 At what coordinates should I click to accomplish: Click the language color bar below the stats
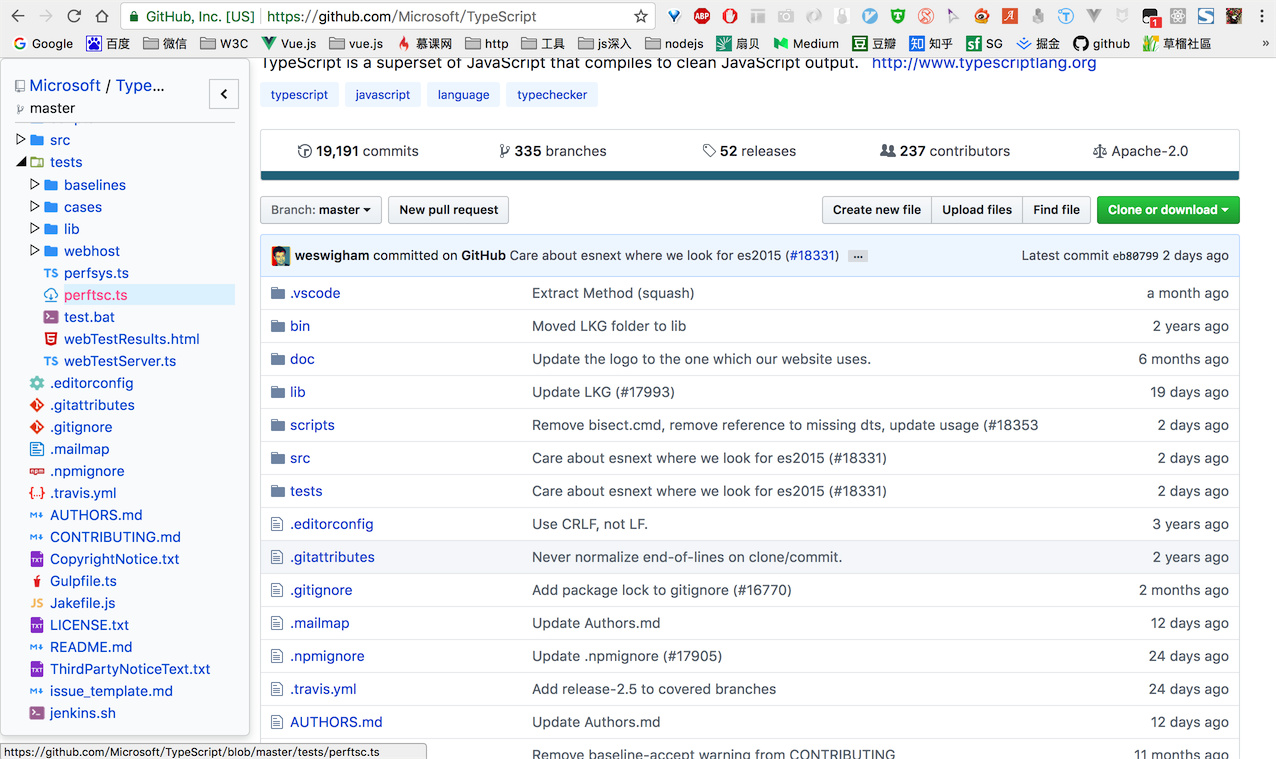pos(749,176)
